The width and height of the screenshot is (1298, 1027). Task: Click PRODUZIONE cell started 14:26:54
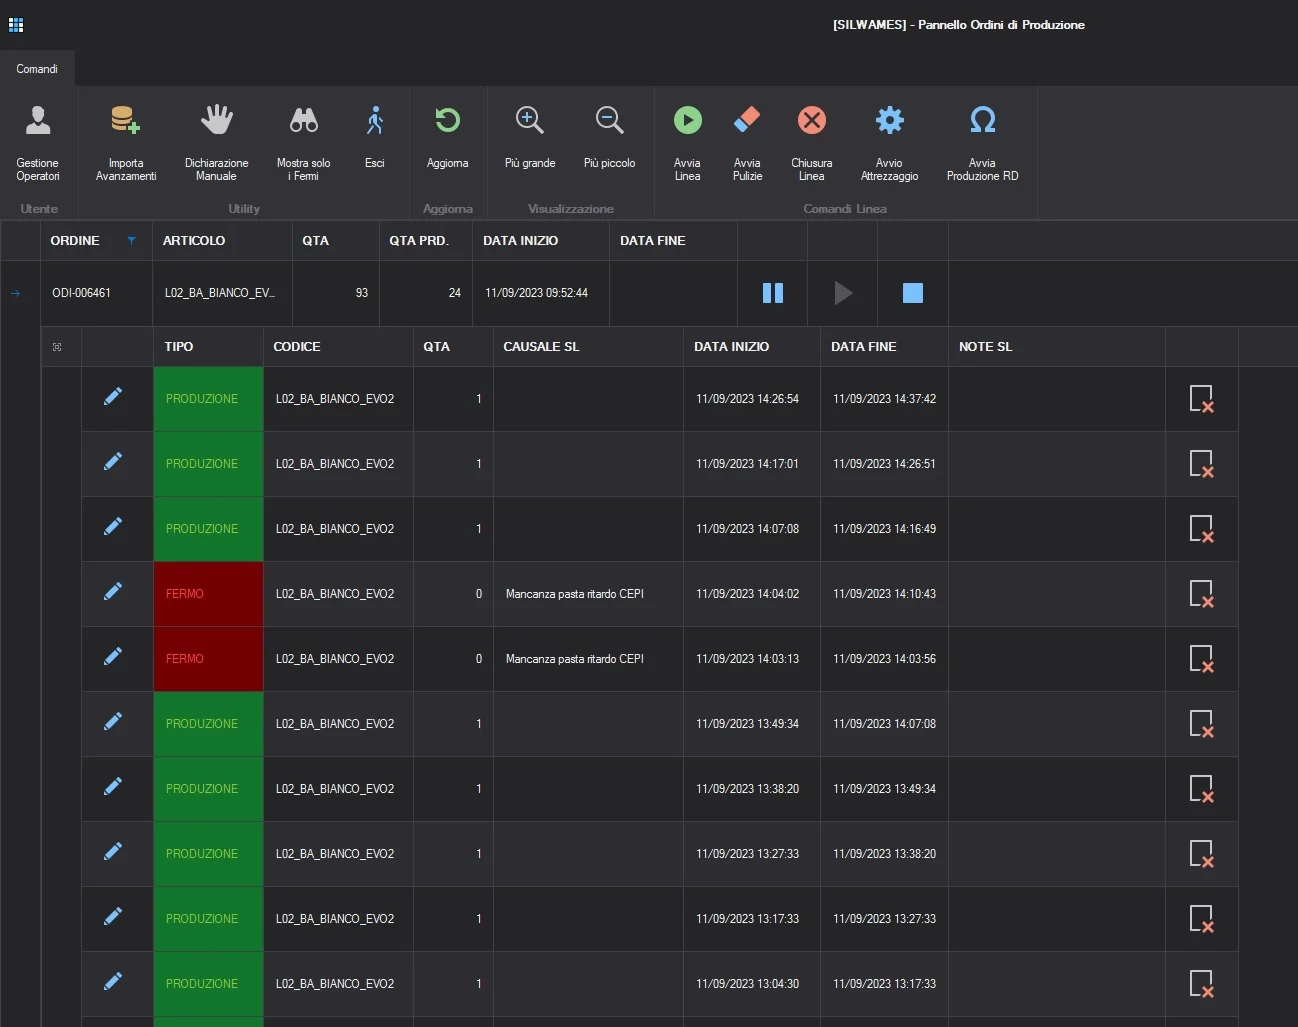tap(208, 399)
